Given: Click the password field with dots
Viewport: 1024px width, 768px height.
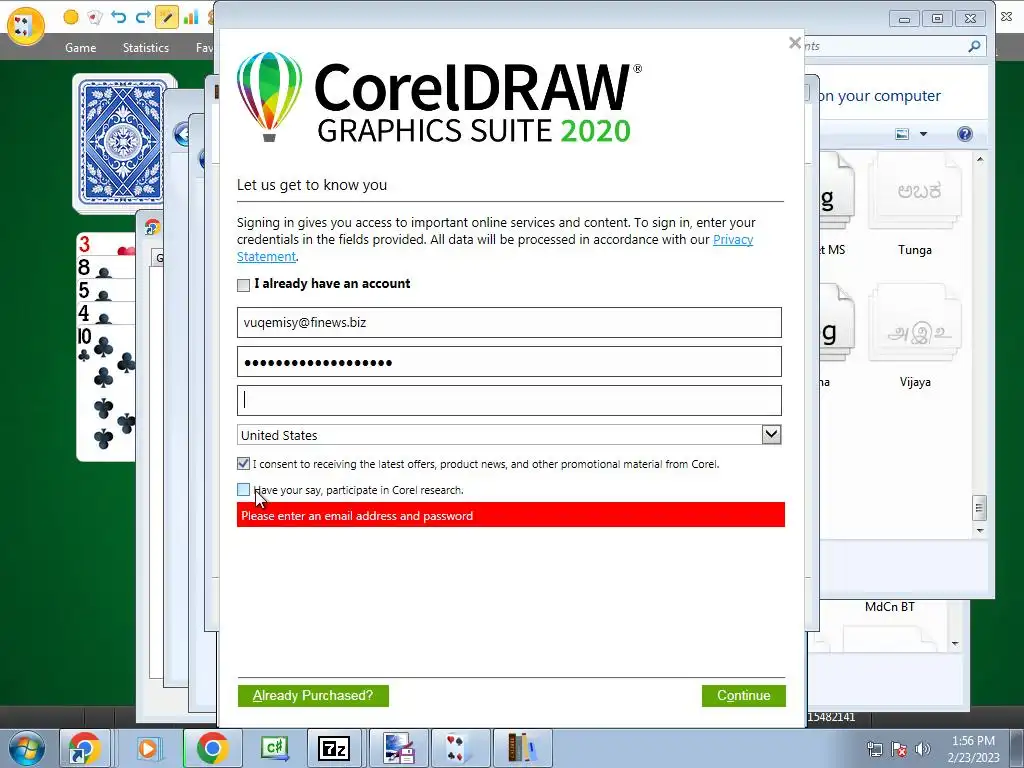Looking at the screenshot, I should pyautogui.click(x=509, y=362).
